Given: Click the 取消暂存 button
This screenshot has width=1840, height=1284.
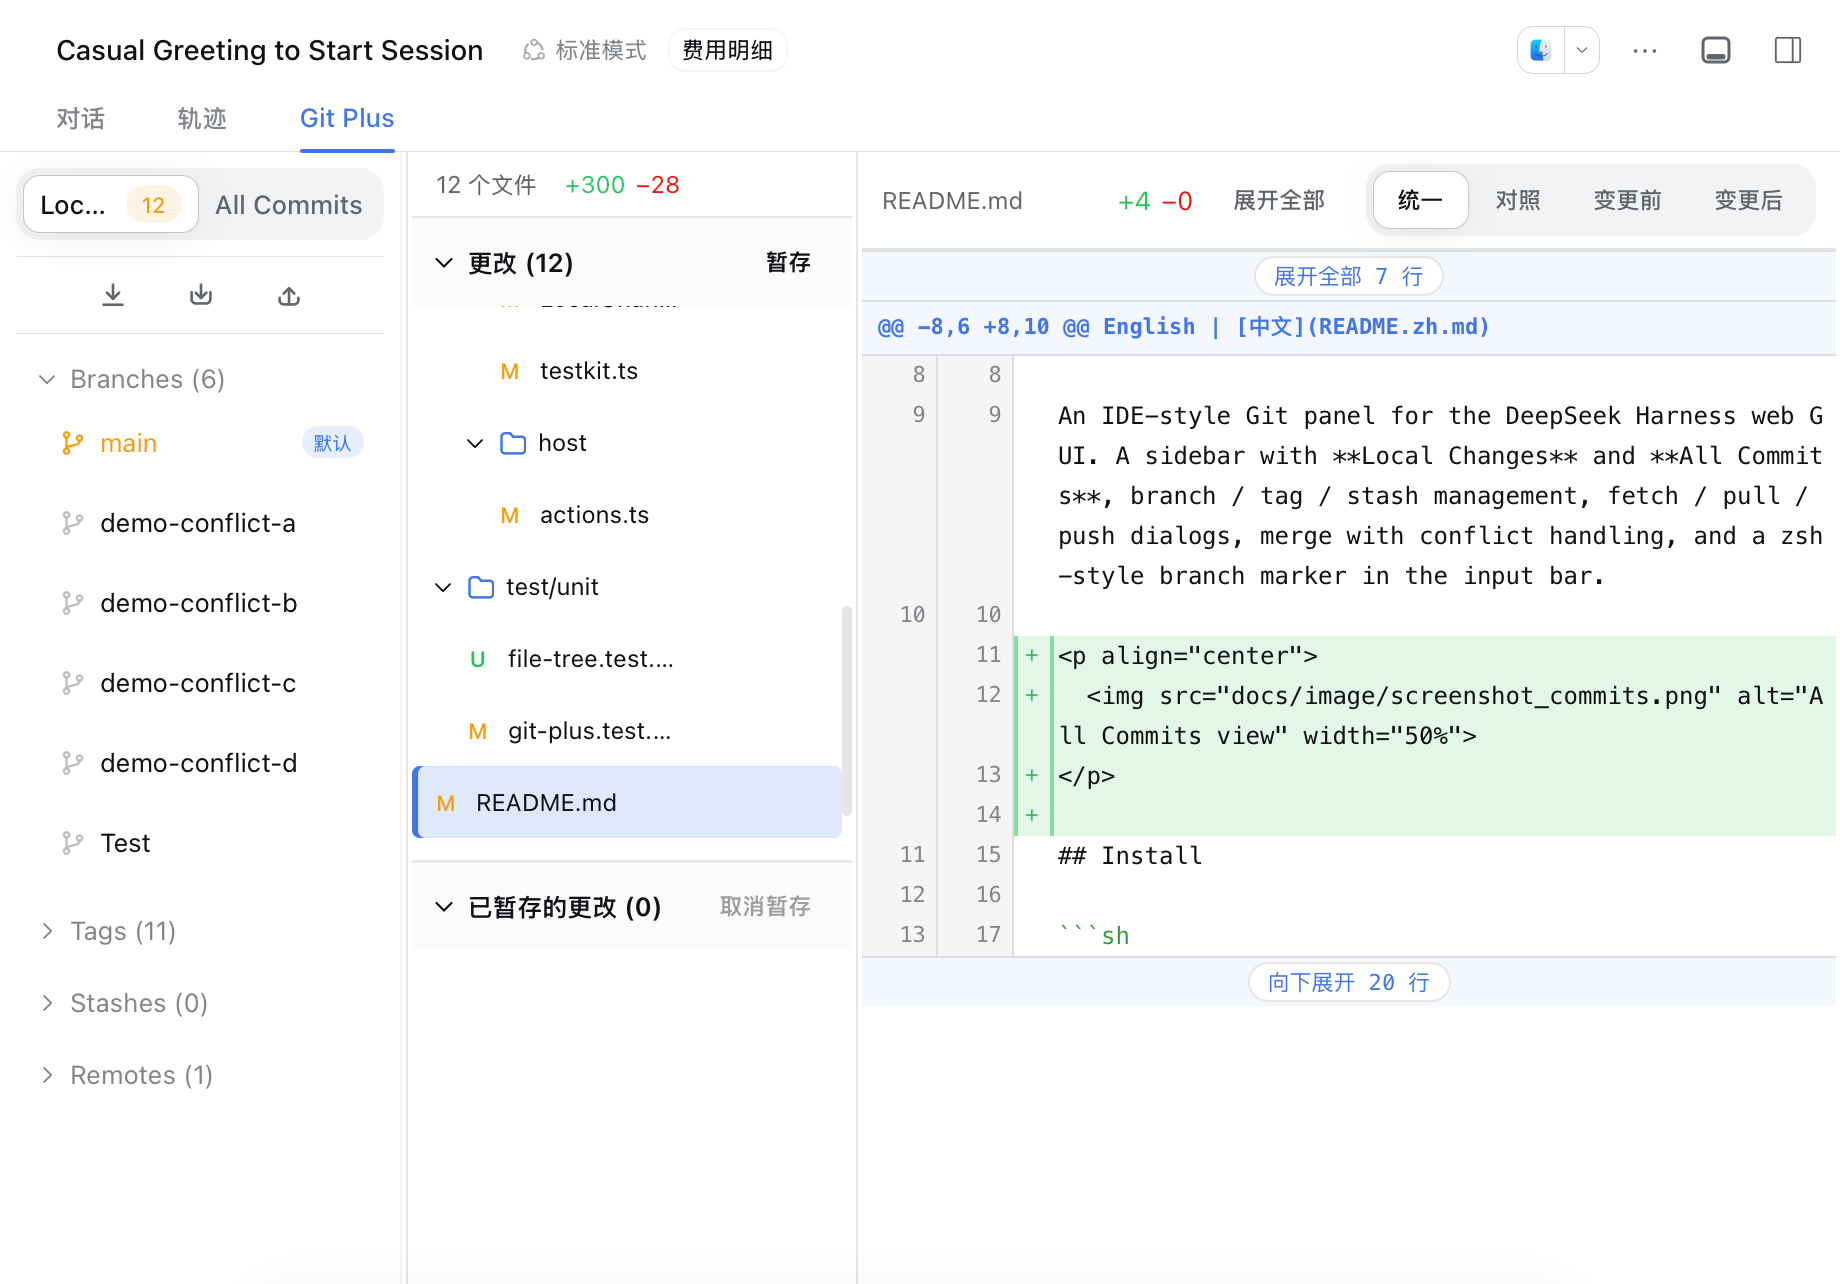Looking at the screenshot, I should pyautogui.click(x=765, y=907).
